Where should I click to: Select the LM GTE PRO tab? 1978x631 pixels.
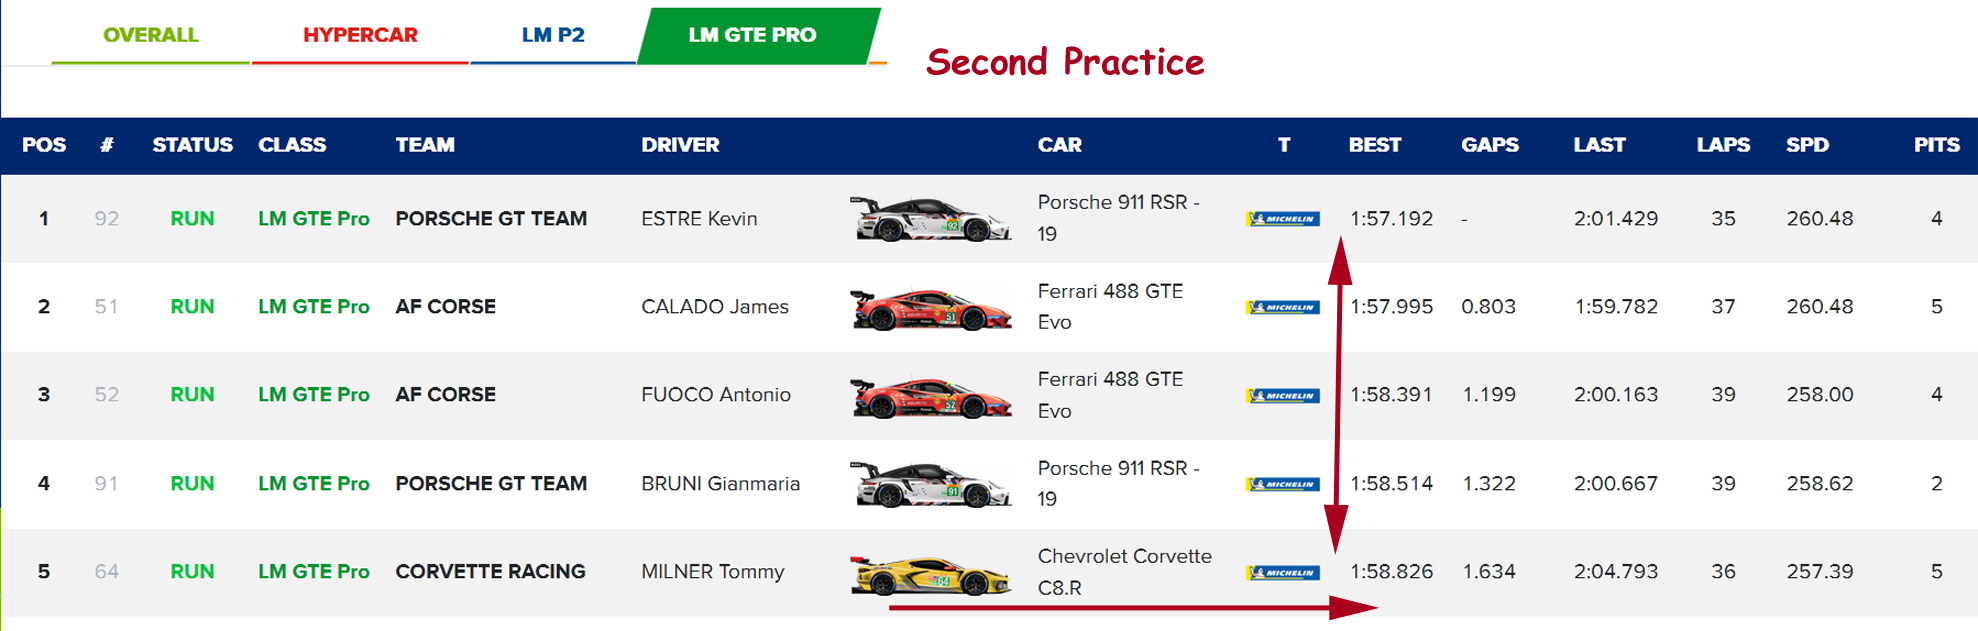752,35
